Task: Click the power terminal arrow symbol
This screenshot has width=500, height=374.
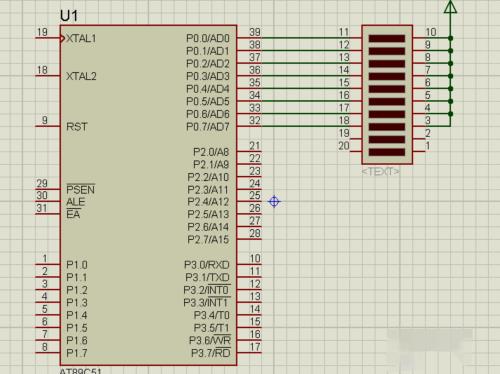Action: (x=450, y=7)
